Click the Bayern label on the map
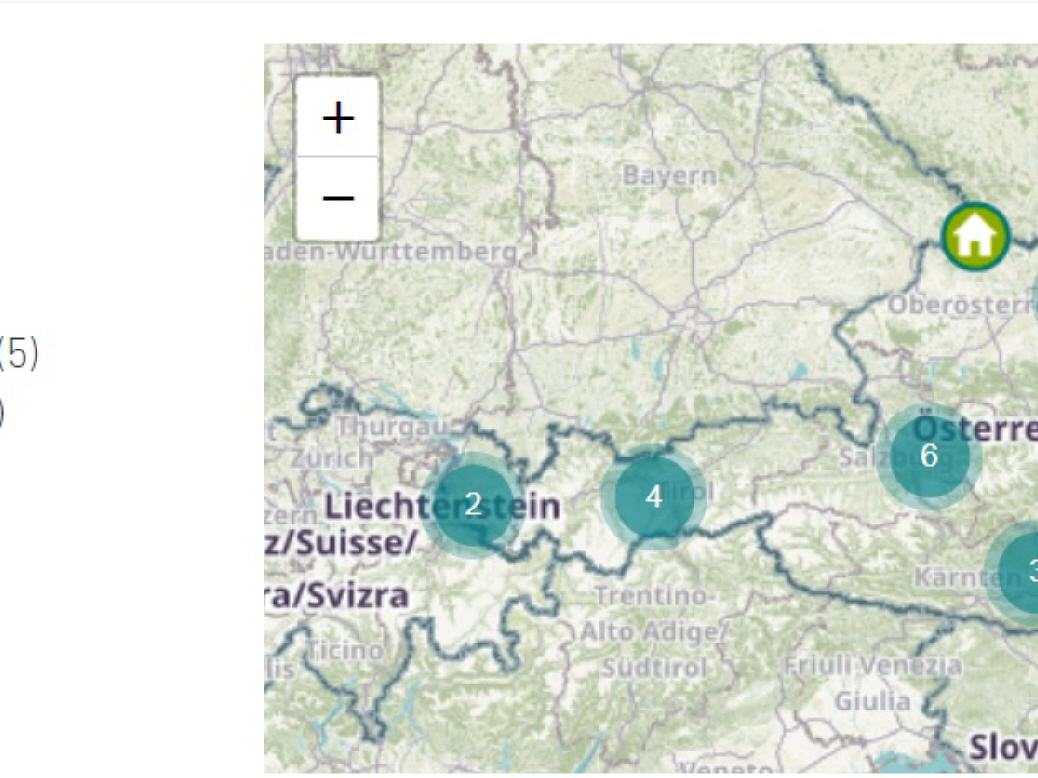The width and height of the screenshot is (1038, 778). pos(670,175)
